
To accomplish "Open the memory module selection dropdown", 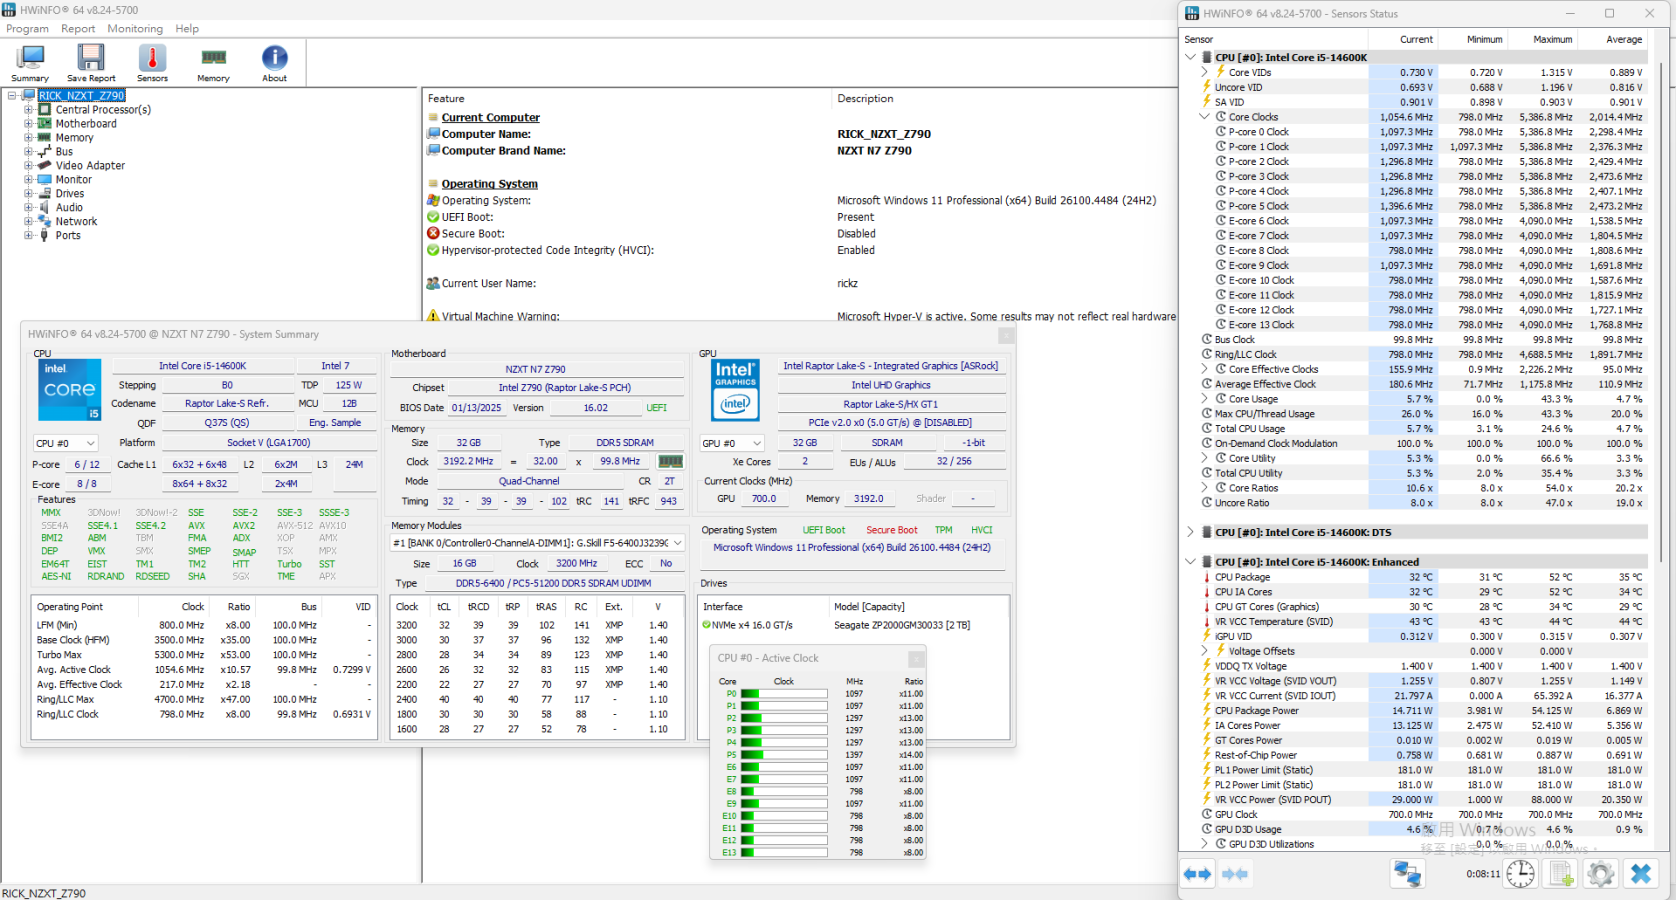I will tap(677, 543).
